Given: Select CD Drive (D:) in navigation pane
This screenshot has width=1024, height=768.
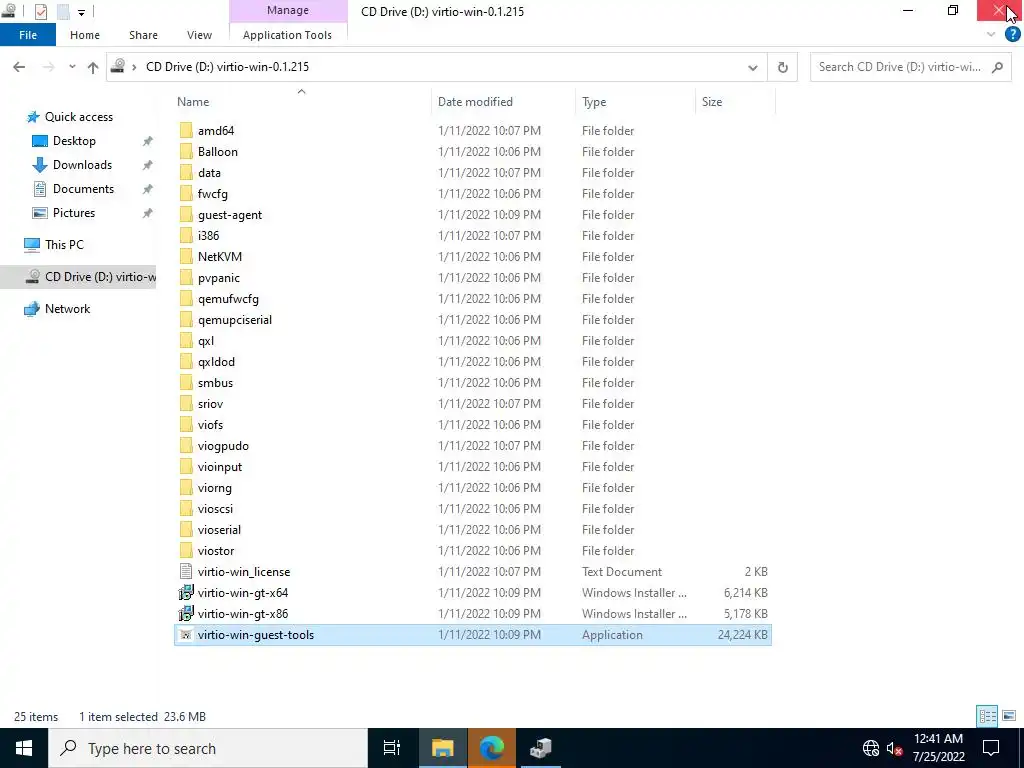Looking at the screenshot, I should click(78, 277).
